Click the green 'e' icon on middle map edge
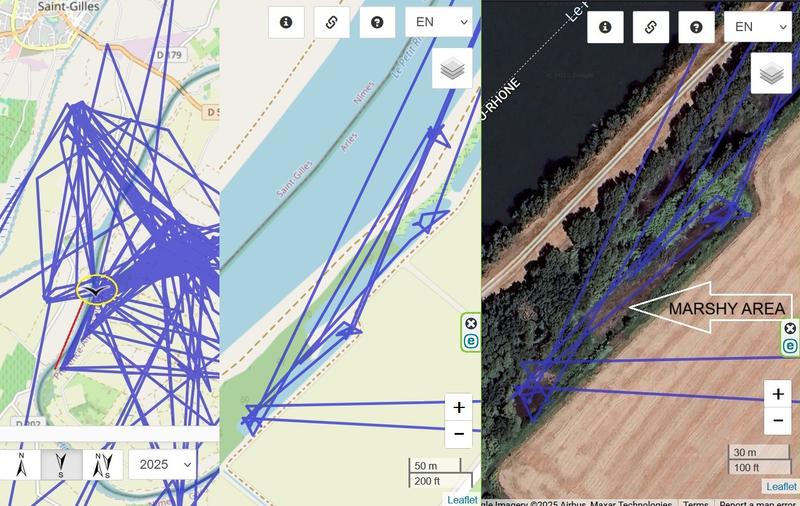This screenshot has width=800, height=506. point(471,341)
